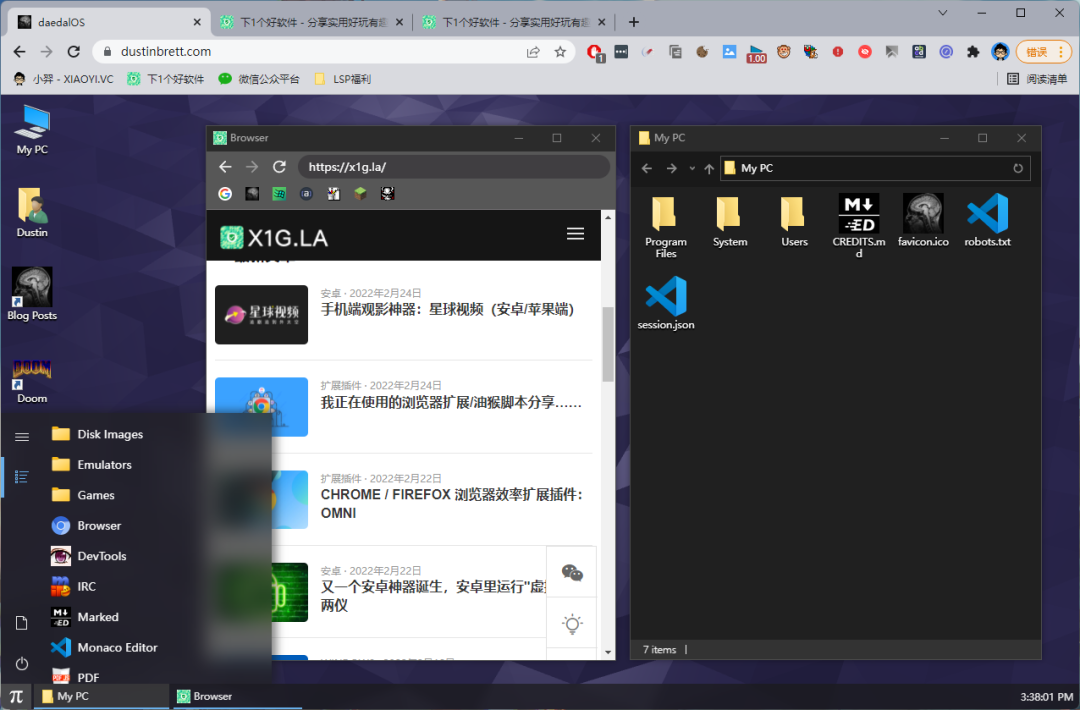The height and width of the screenshot is (710, 1080).
Task: Toggle the pi start menu button
Action: tap(16, 696)
